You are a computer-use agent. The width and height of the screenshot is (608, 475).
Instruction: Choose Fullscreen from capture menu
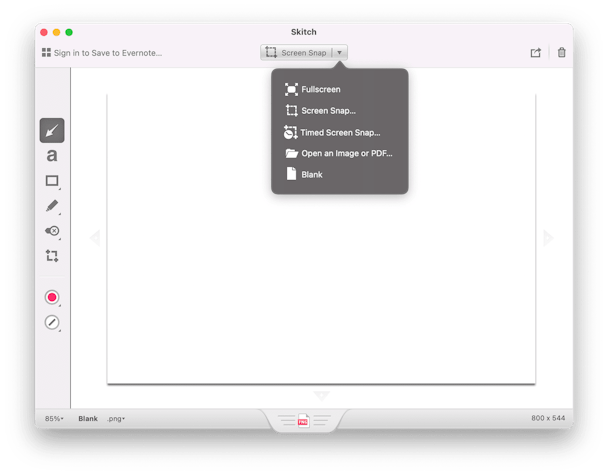pos(313,89)
